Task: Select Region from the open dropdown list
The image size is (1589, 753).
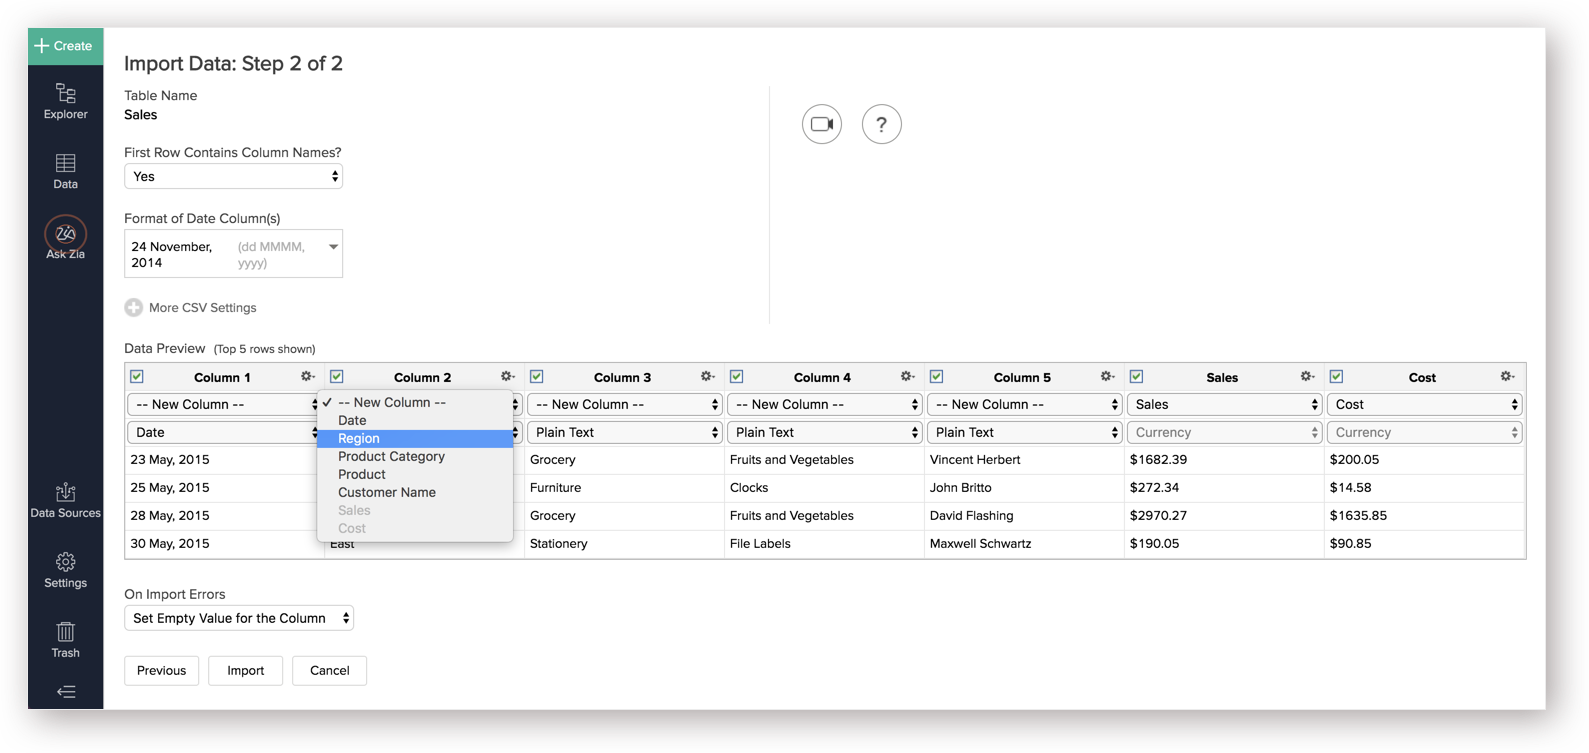Action: 359,439
